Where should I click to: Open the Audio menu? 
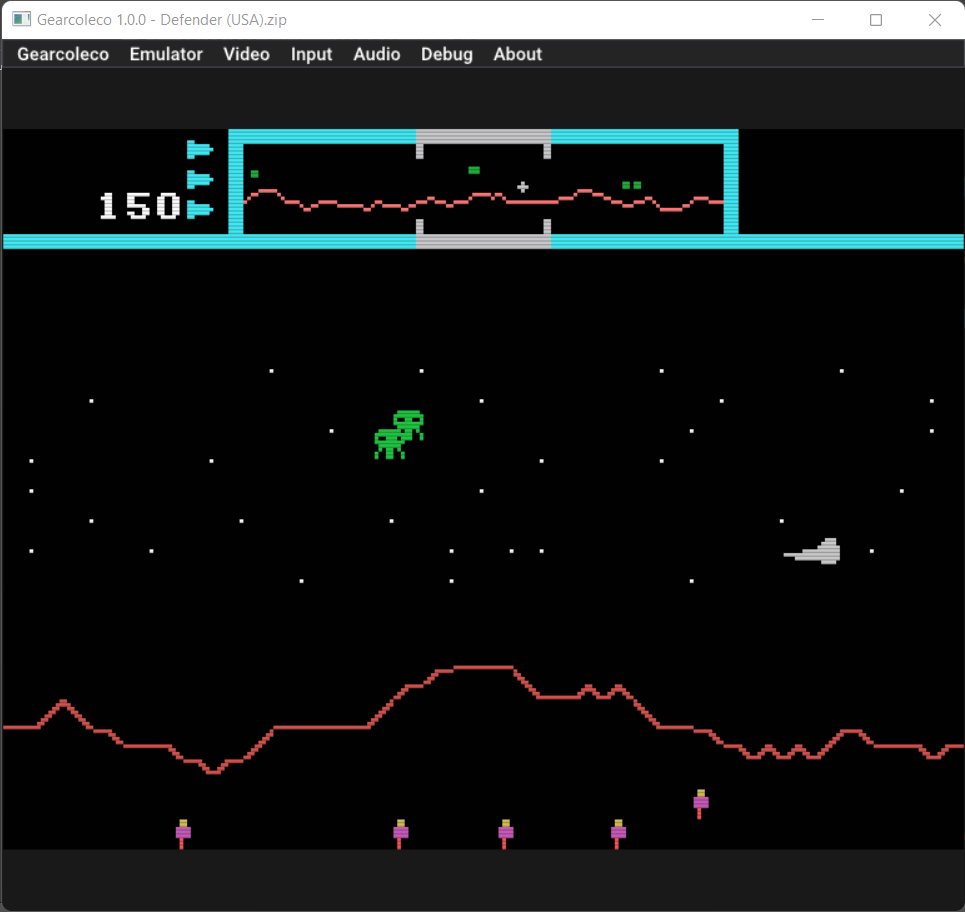(377, 54)
